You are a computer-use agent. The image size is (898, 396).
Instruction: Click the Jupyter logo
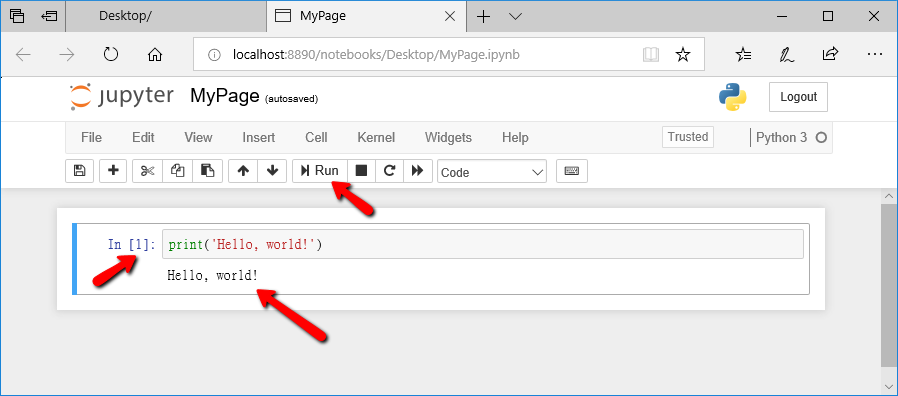pyautogui.click(x=121, y=96)
